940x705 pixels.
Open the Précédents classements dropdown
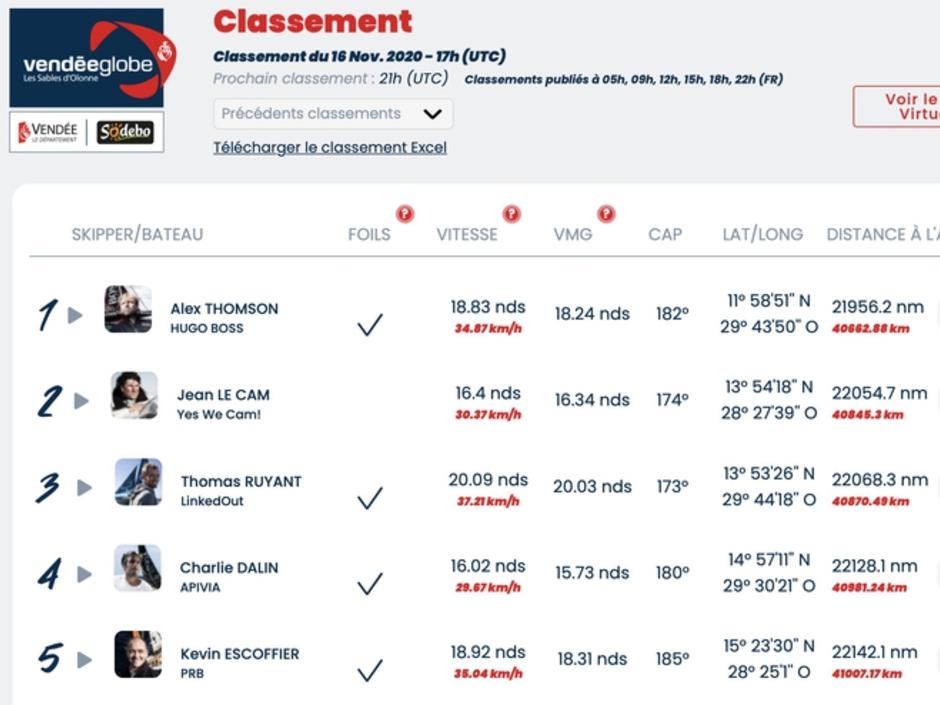pos(333,114)
